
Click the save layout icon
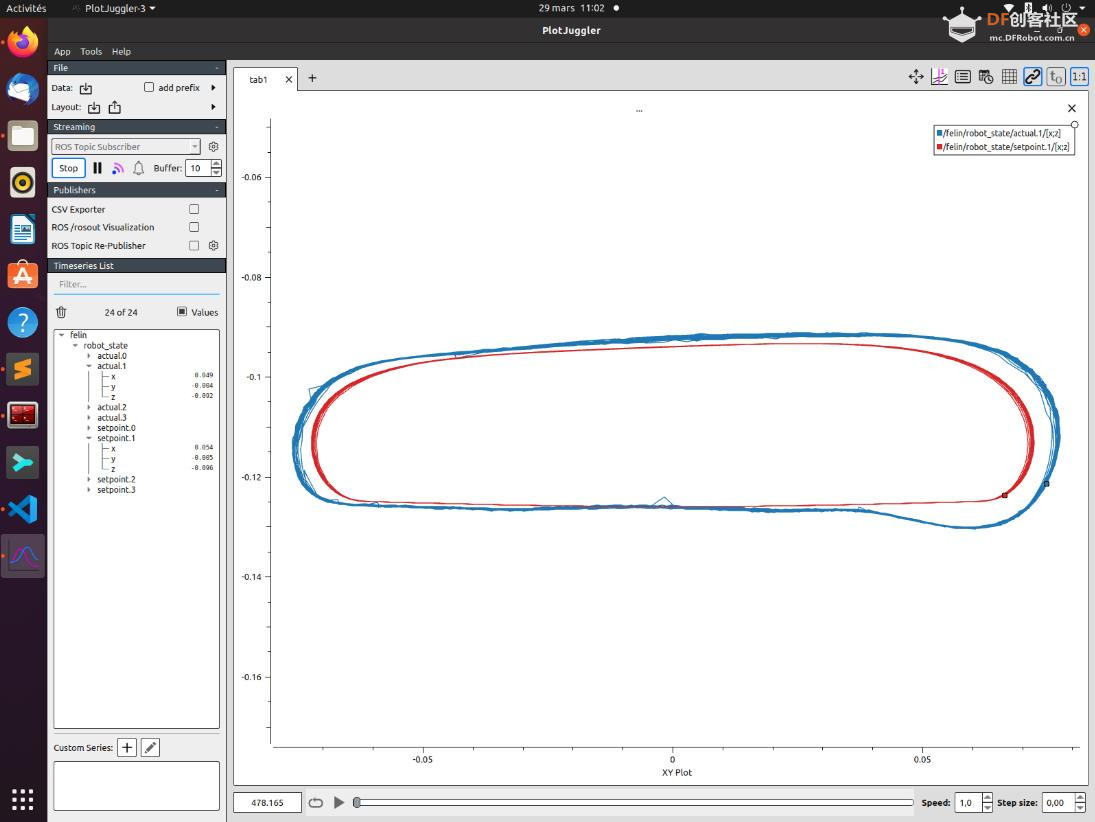pyautogui.click(x=115, y=107)
